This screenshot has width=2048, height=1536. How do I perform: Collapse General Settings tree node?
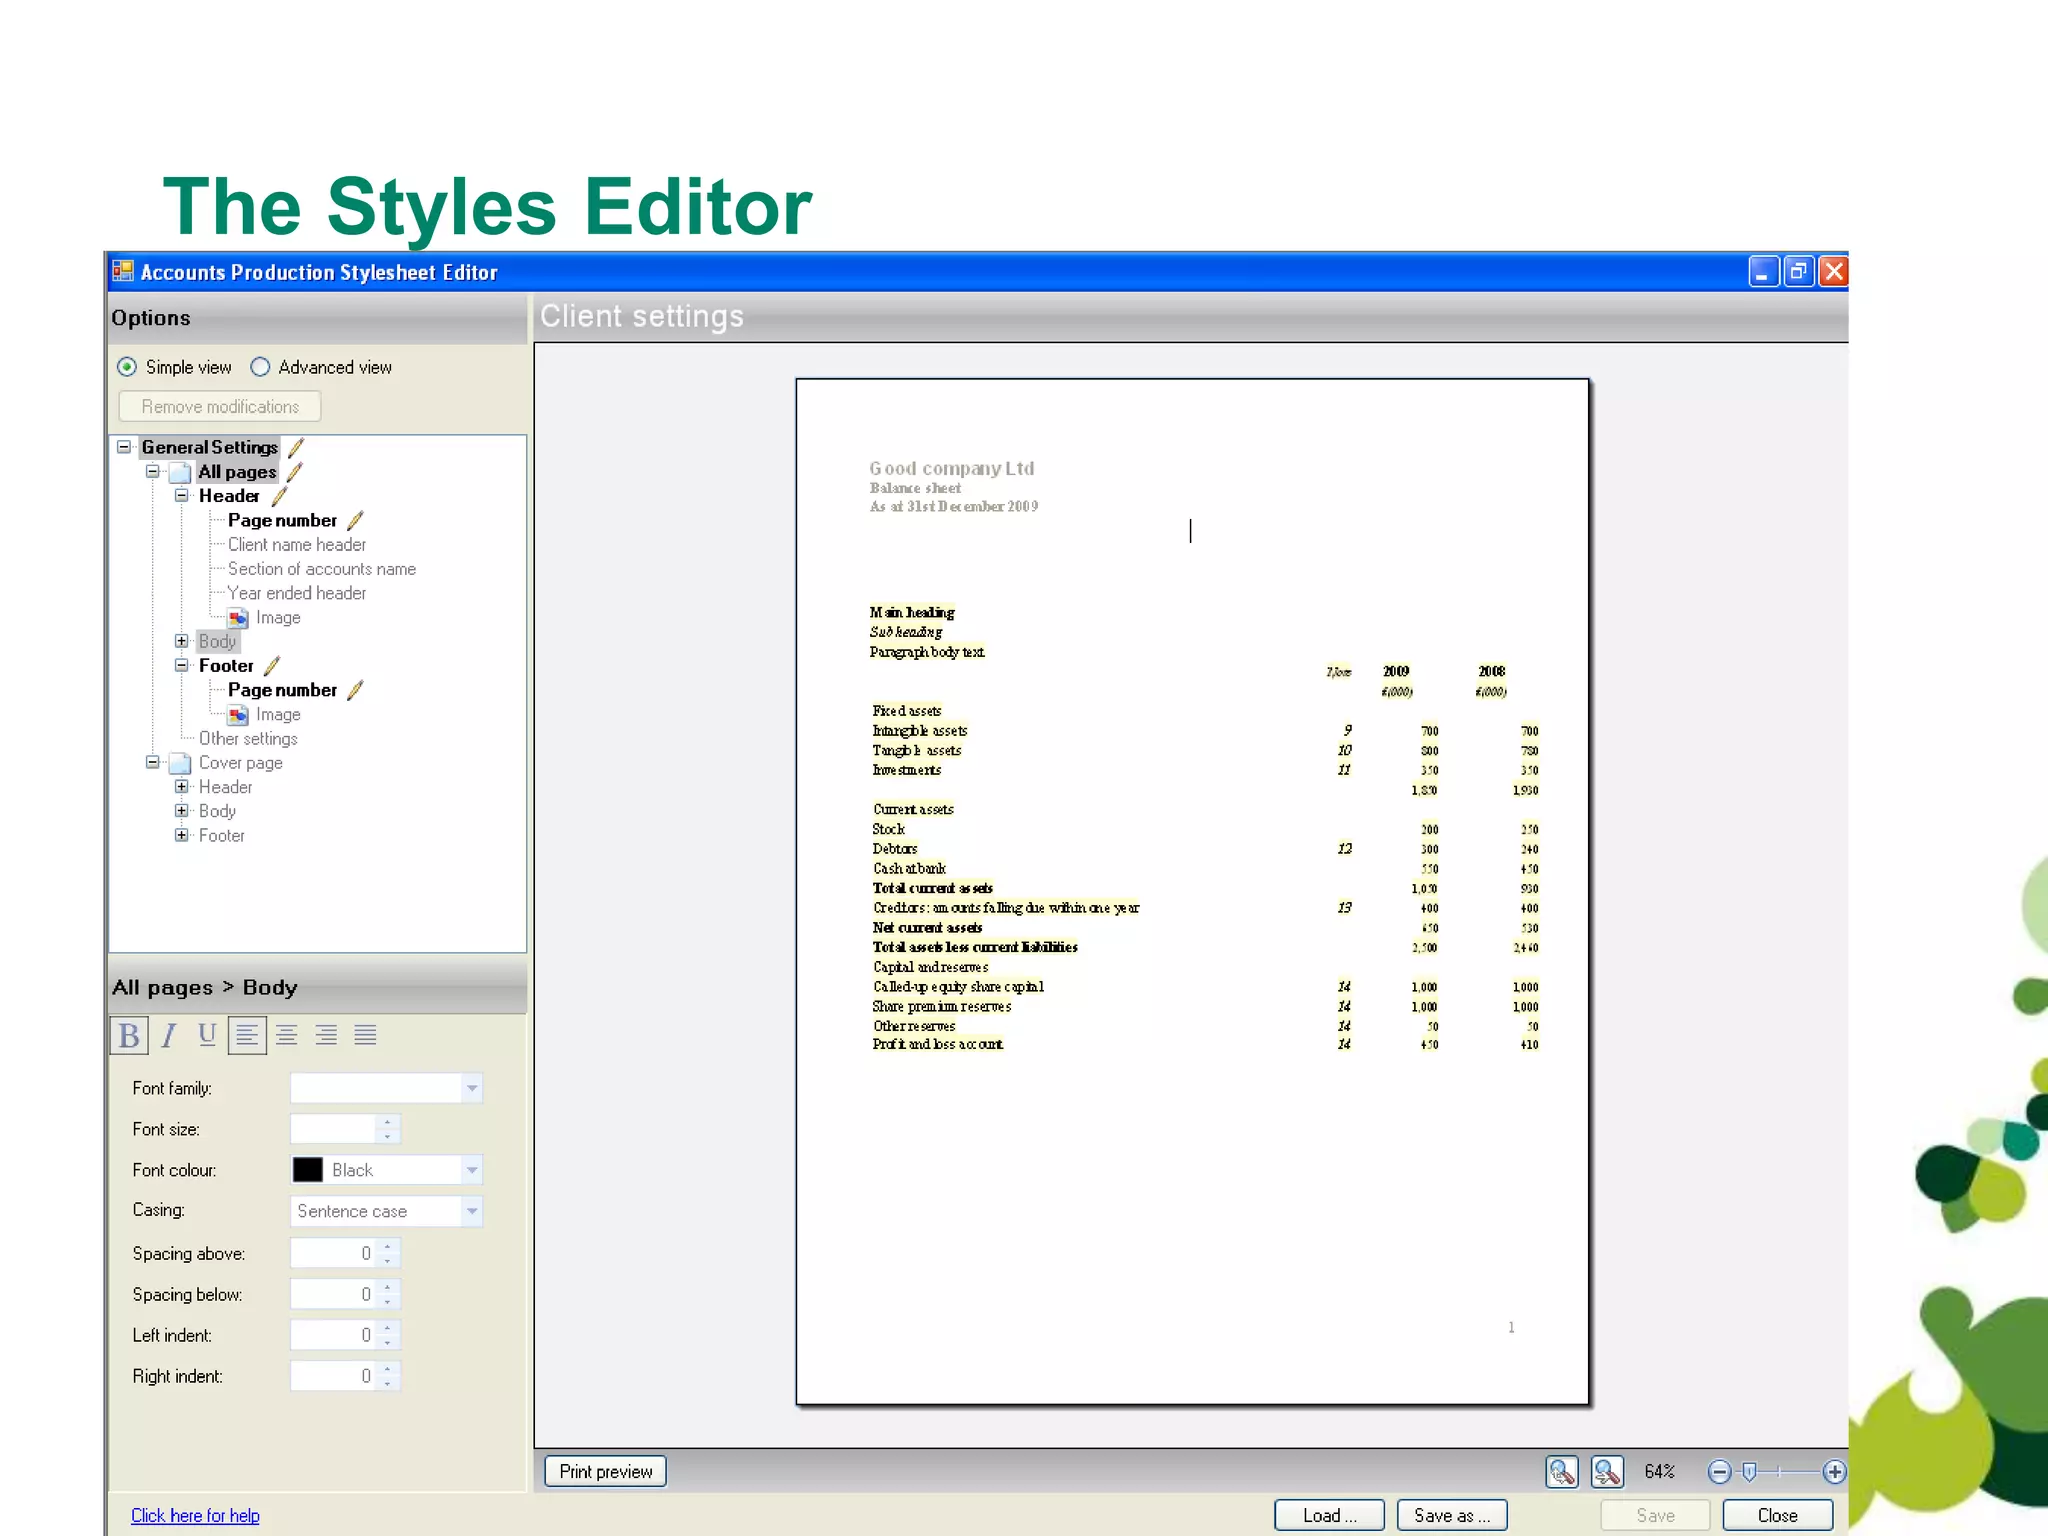pyautogui.click(x=124, y=447)
